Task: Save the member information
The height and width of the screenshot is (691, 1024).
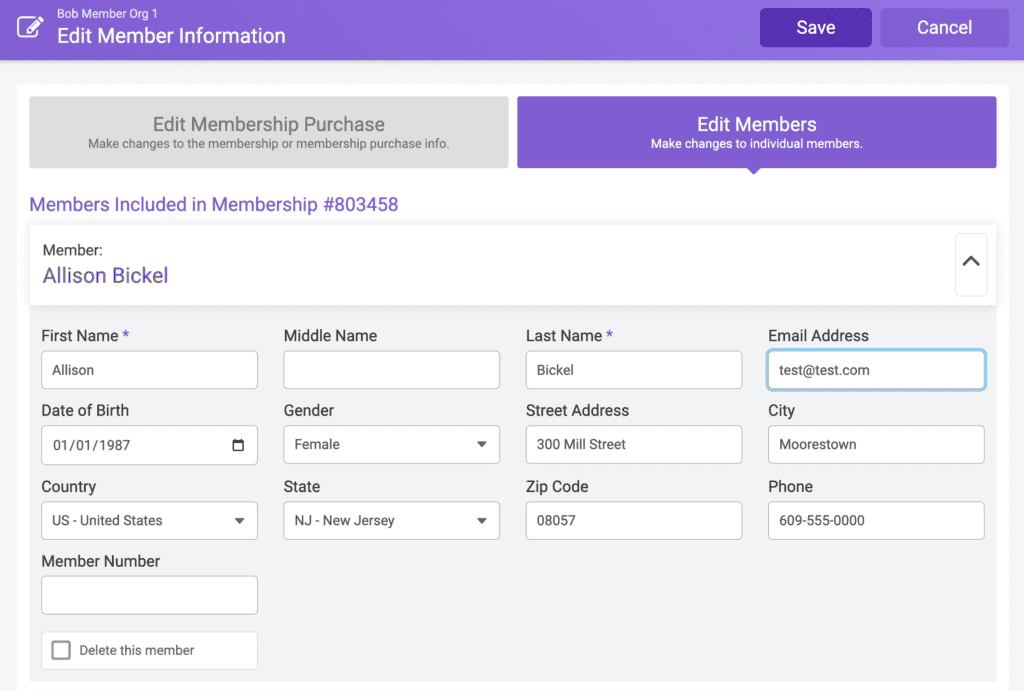Action: (815, 27)
